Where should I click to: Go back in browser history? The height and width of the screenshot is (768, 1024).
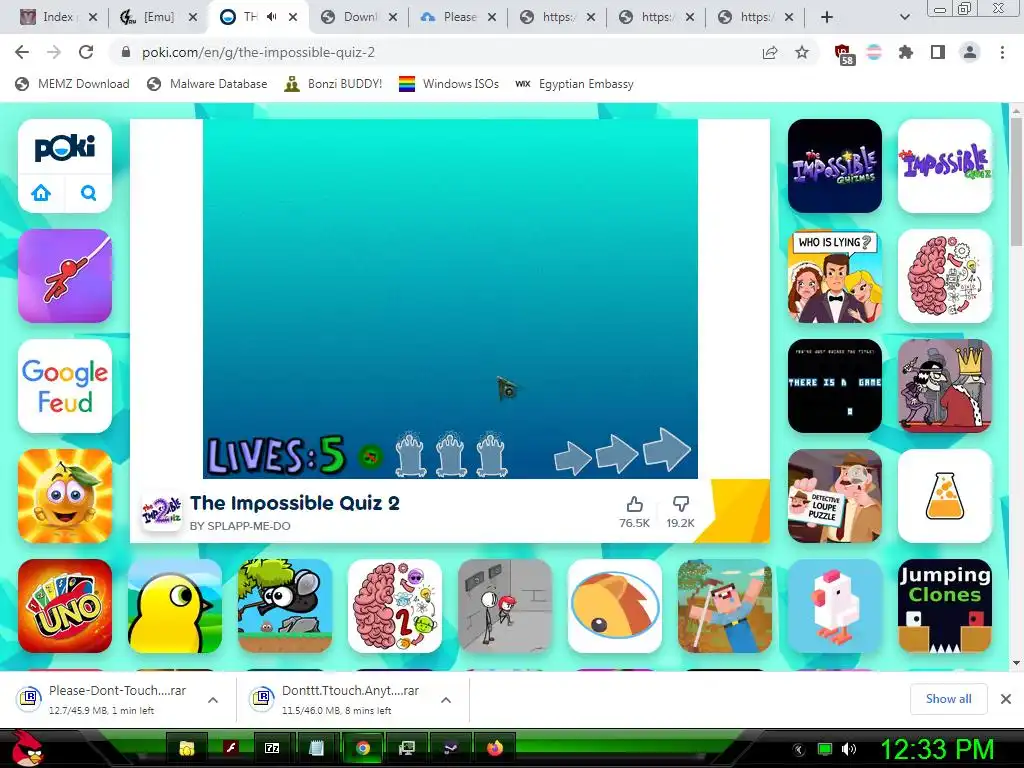(x=22, y=52)
